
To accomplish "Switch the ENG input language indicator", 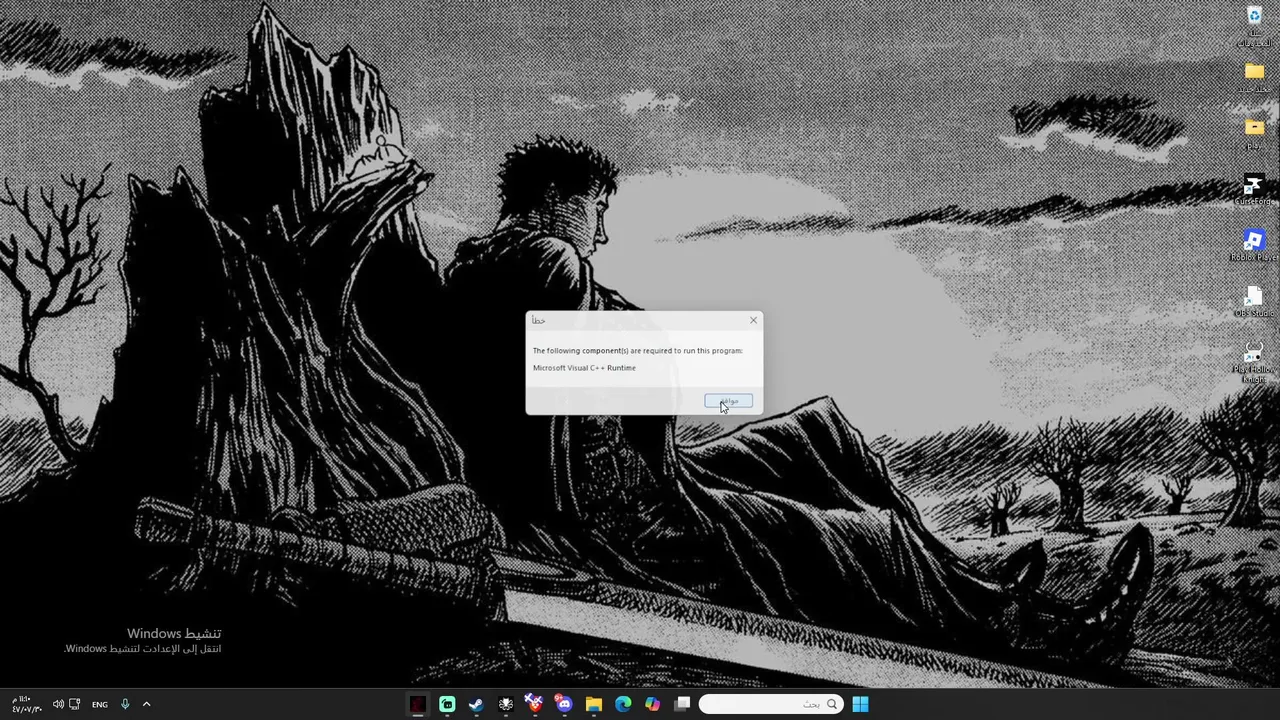I will (100, 704).
